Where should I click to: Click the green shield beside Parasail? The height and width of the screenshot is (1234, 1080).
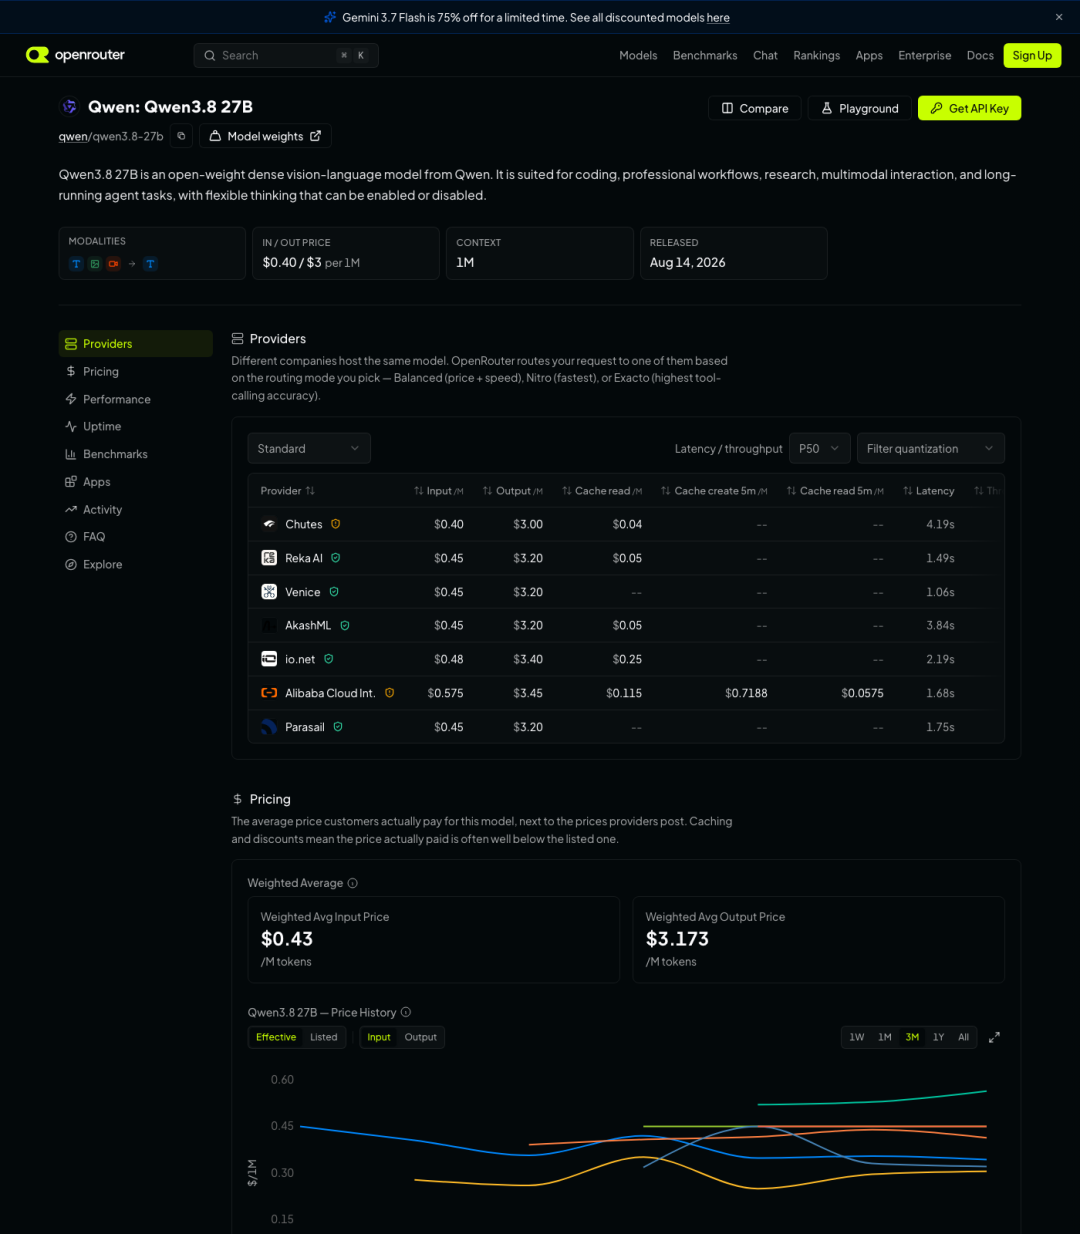coord(338,727)
